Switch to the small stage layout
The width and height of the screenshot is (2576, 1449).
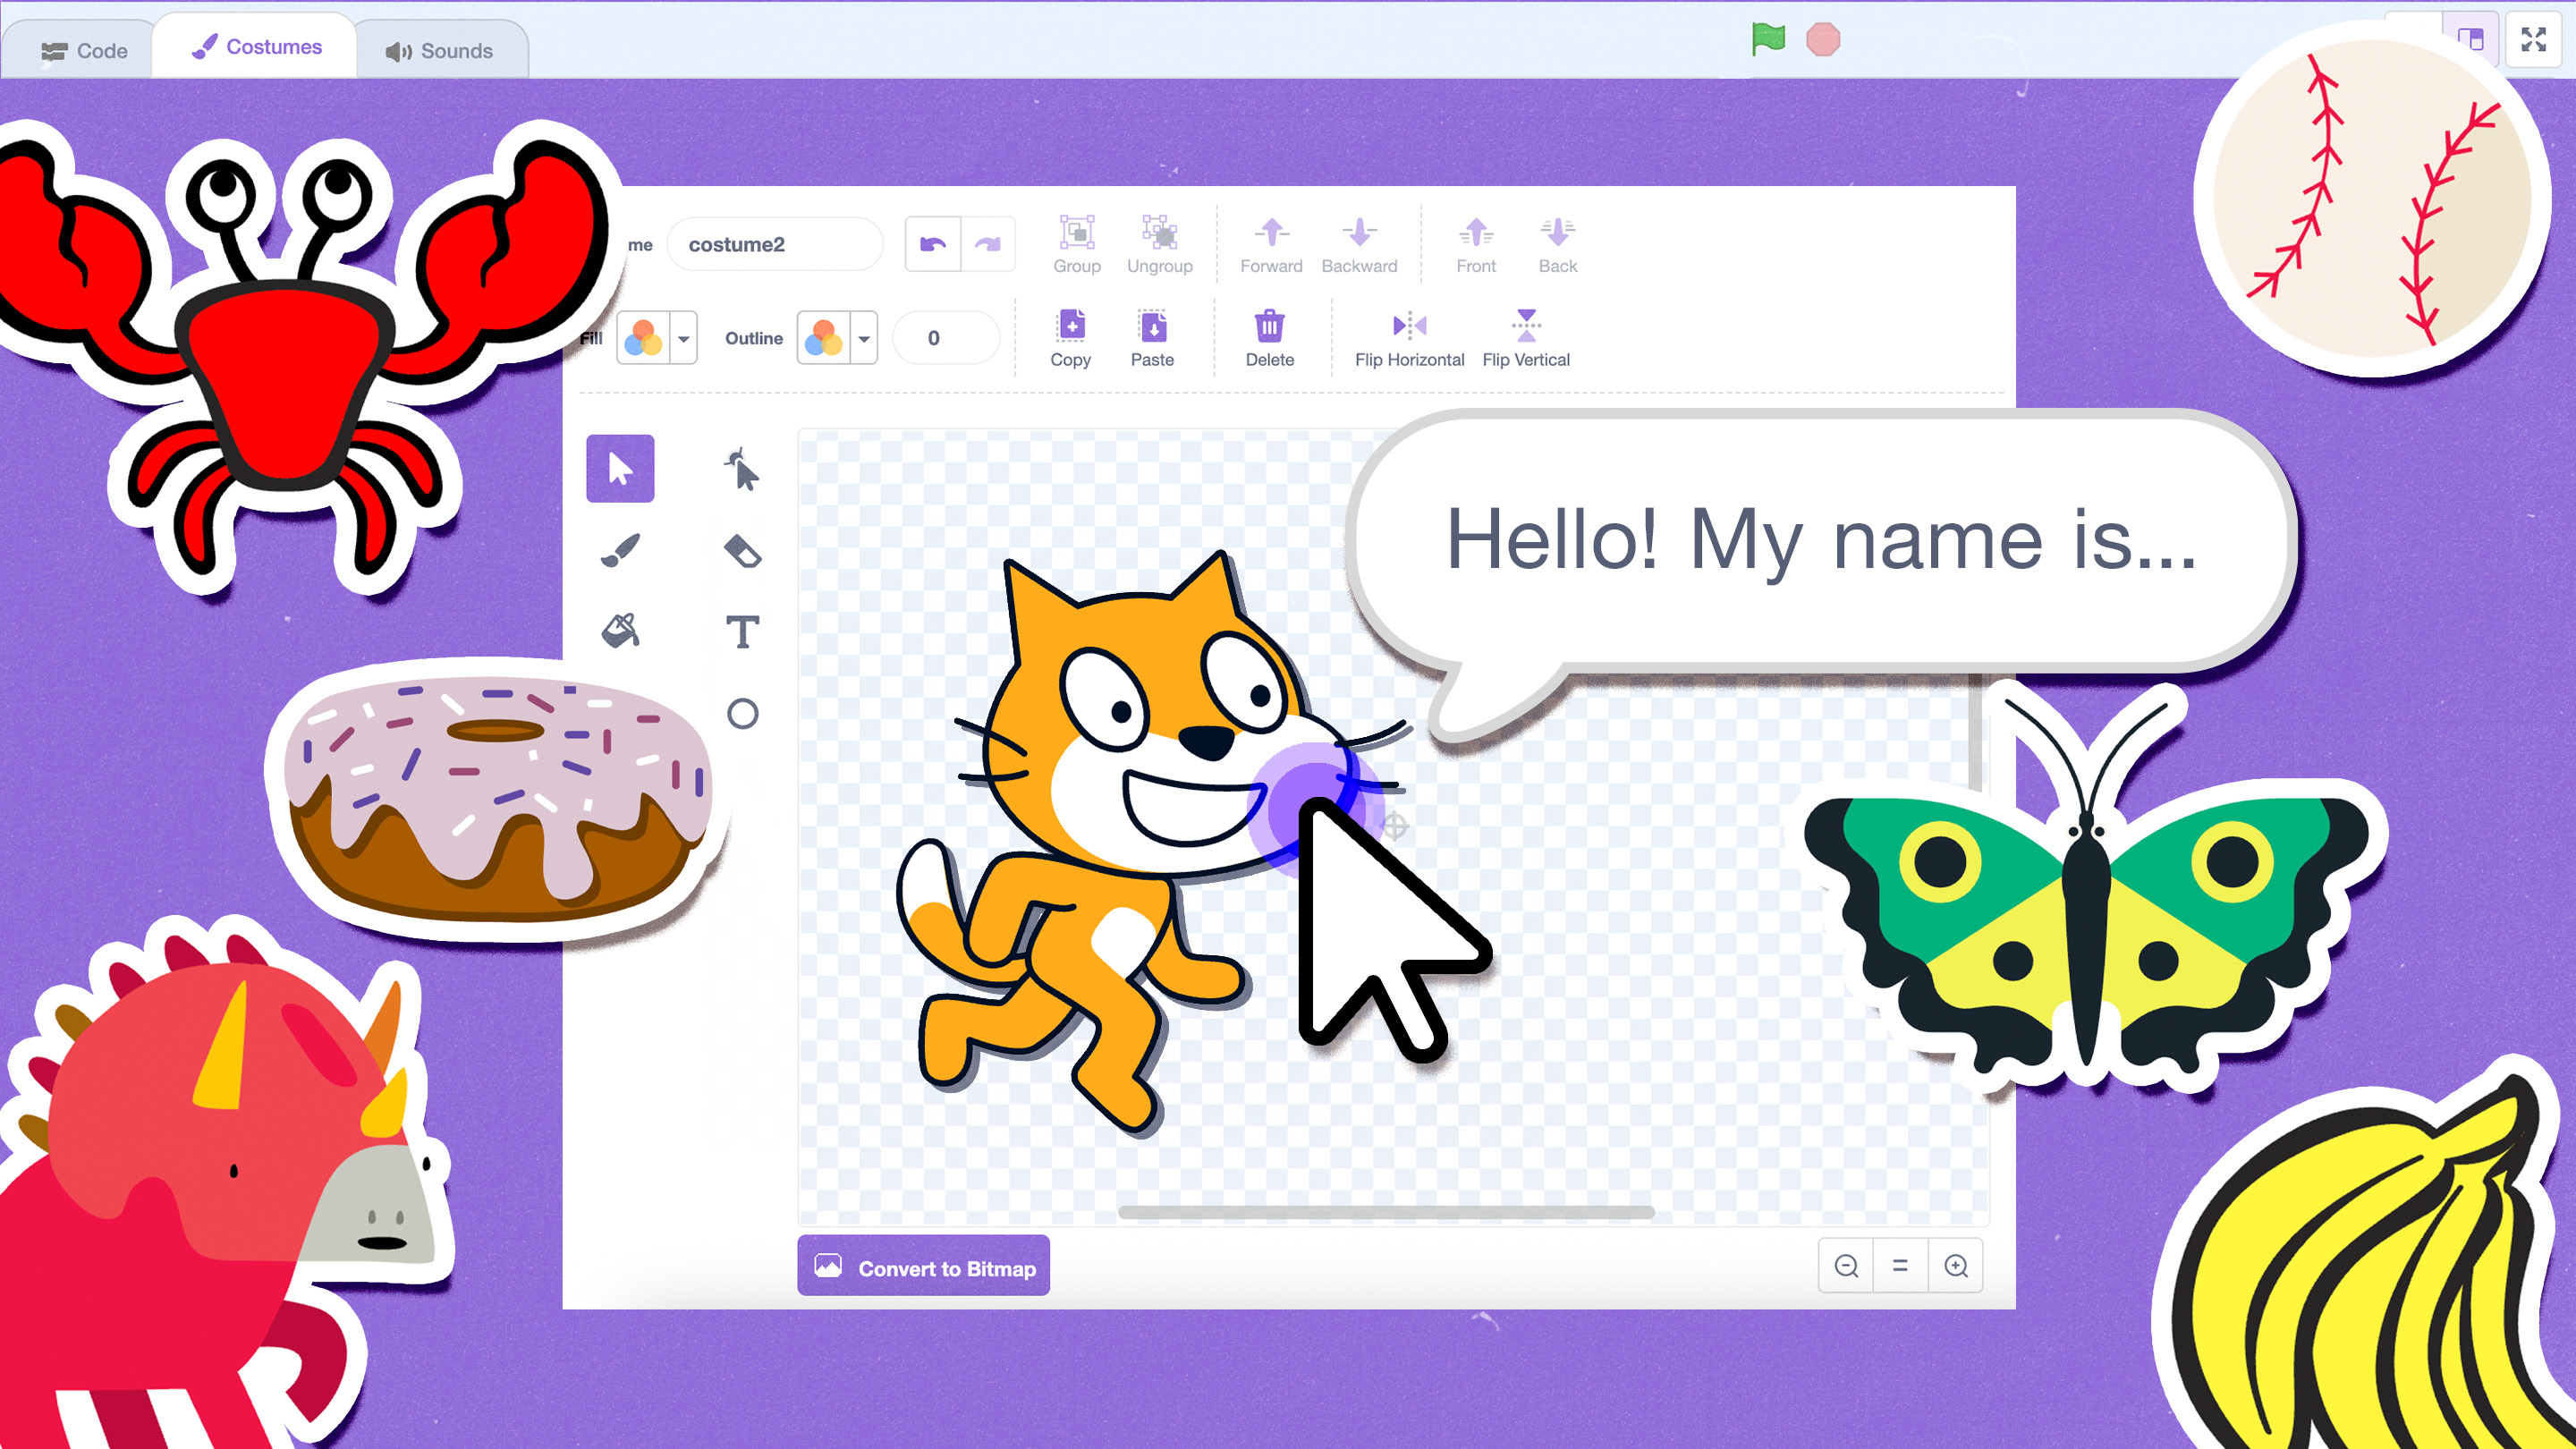pyautogui.click(x=2470, y=39)
